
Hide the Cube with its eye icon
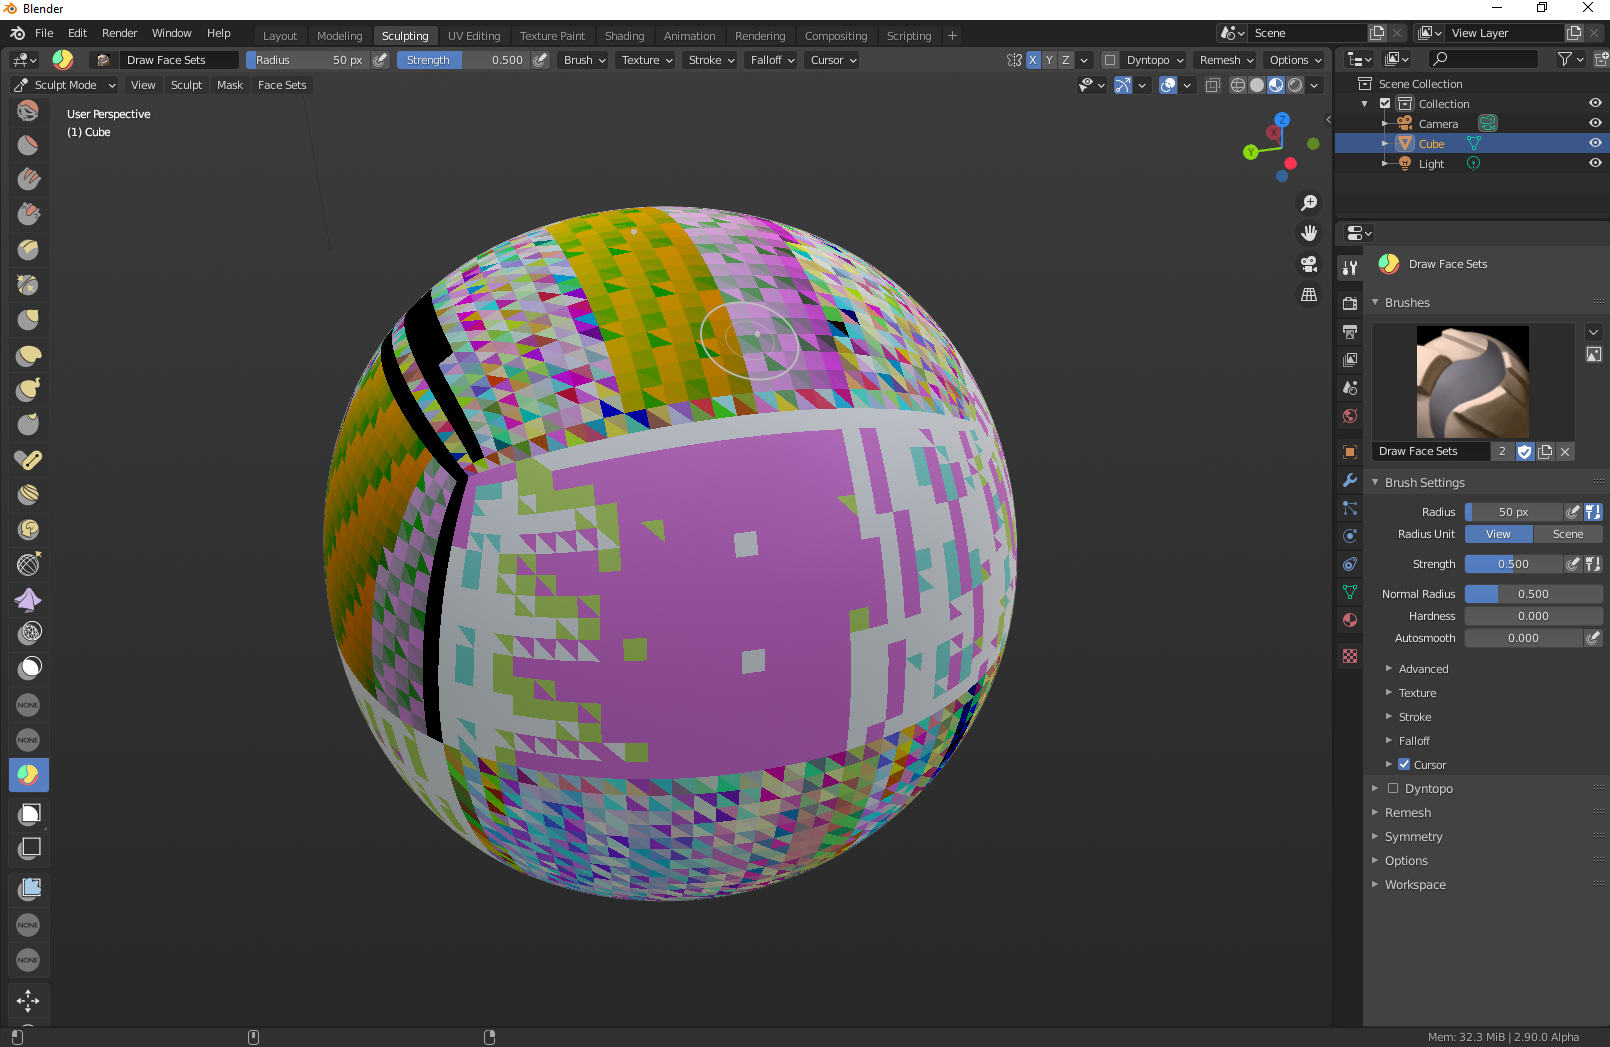tap(1595, 143)
